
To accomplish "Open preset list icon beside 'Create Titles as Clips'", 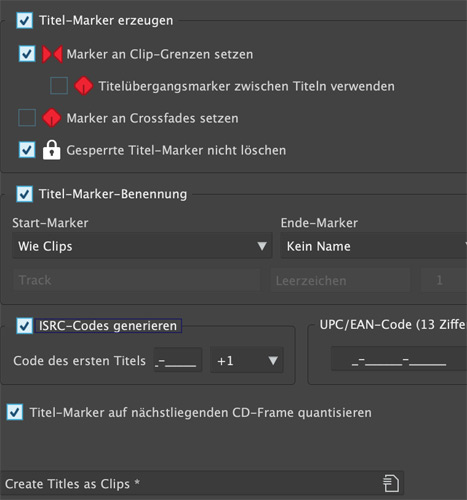I will (391, 483).
